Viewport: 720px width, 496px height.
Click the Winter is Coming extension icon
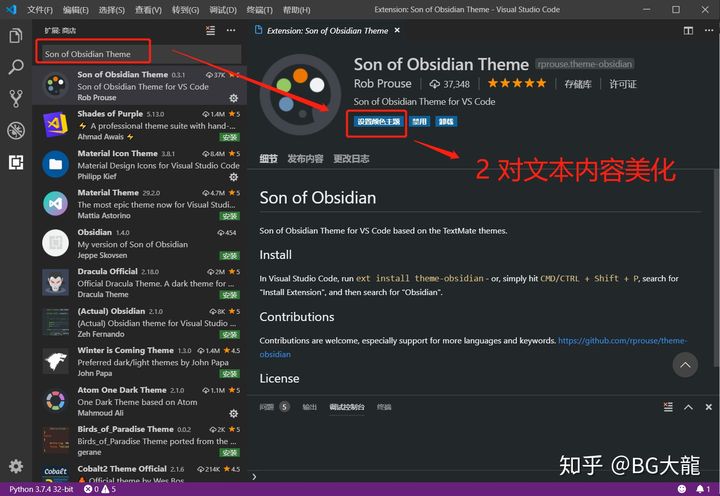(x=56, y=361)
